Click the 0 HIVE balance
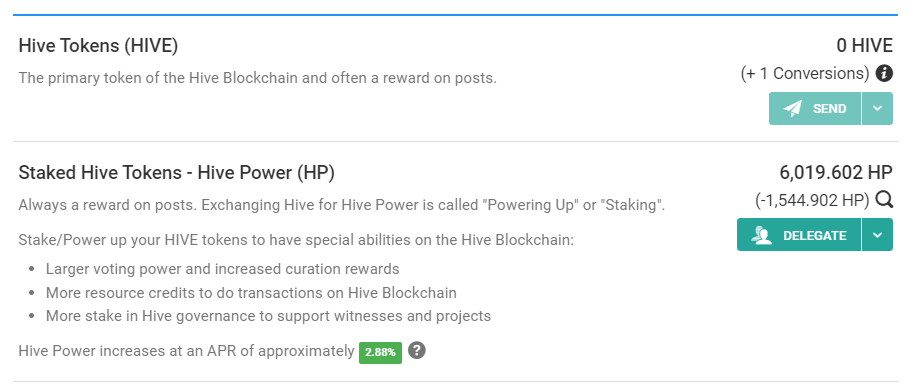Image resolution: width=913 pixels, height=389 pixels. click(864, 46)
